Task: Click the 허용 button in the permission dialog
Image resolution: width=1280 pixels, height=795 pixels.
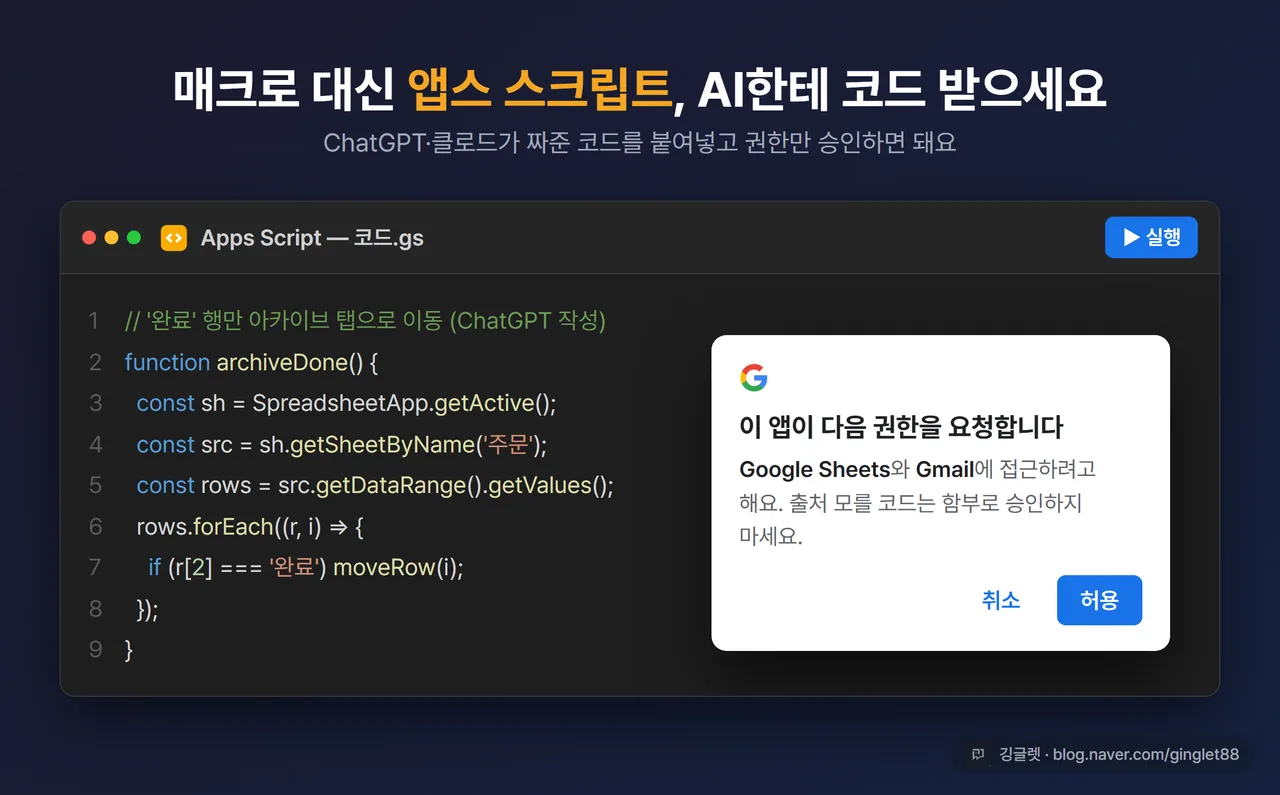Action: tap(1099, 600)
